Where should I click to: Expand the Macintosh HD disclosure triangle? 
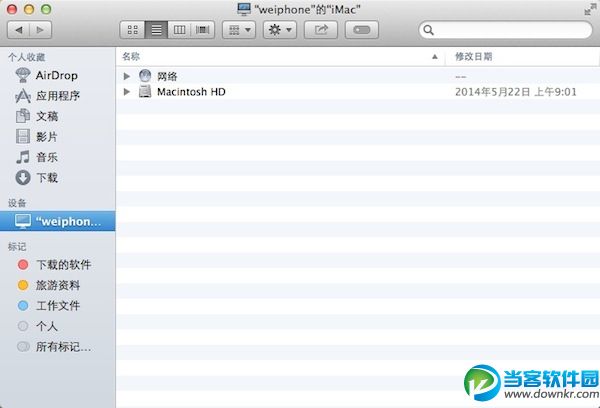pos(127,92)
